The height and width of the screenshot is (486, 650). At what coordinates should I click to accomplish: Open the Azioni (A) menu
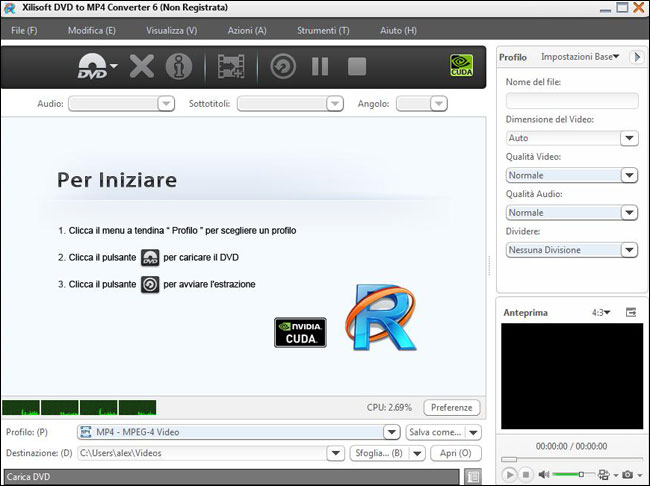[x=247, y=30]
